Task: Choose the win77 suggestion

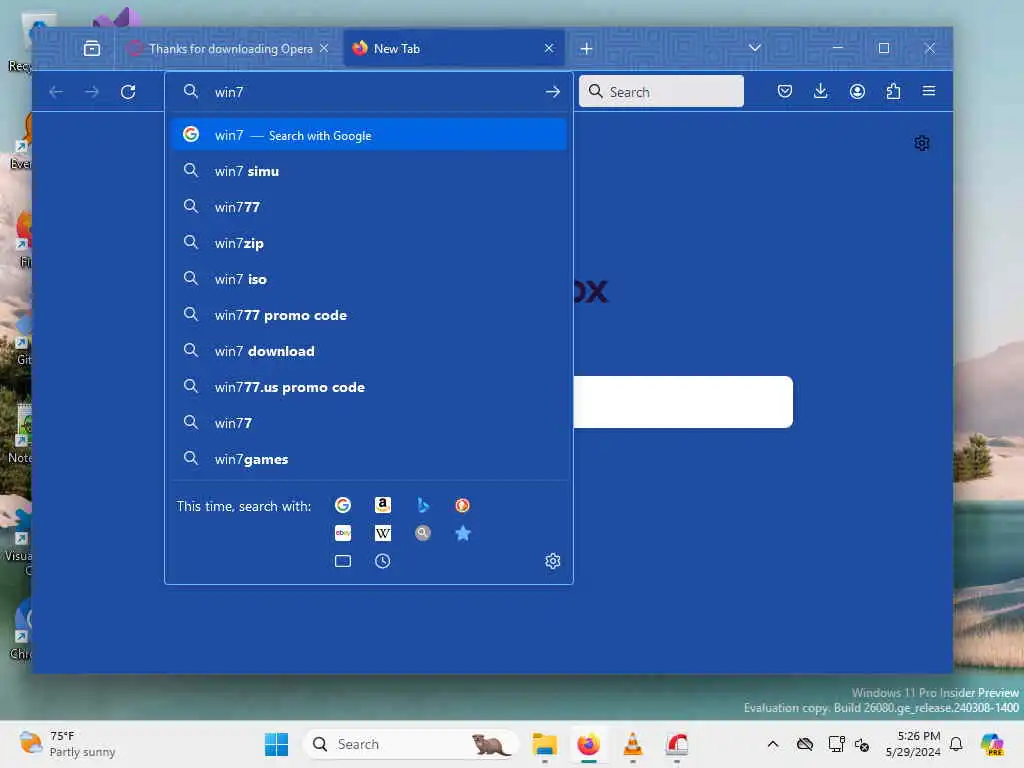Action: (369, 423)
